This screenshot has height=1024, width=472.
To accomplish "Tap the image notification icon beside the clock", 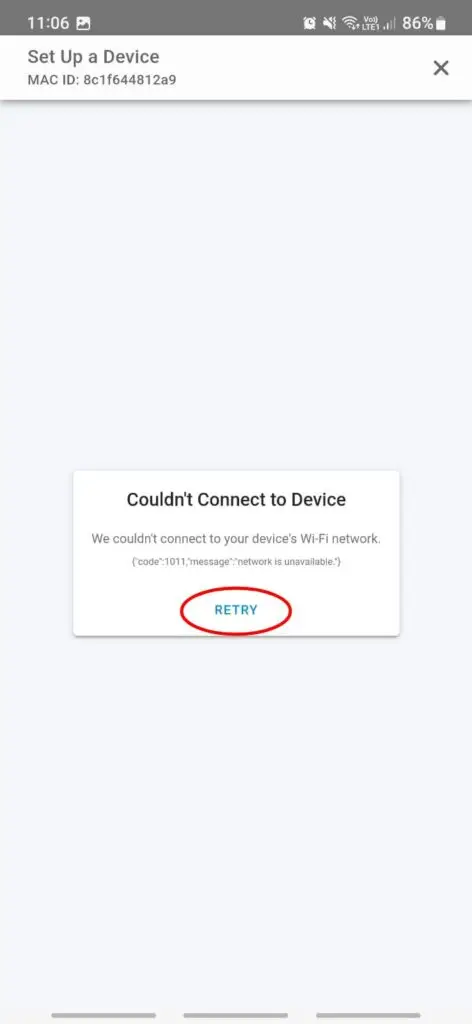I will coord(83,24).
